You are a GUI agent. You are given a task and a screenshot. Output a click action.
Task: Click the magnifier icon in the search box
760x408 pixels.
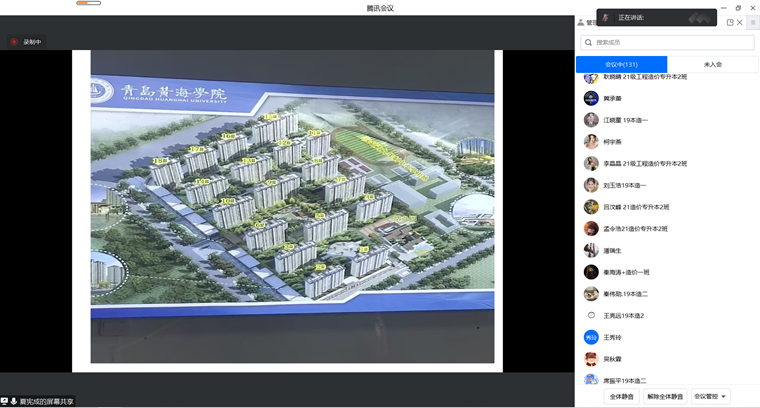(x=588, y=43)
